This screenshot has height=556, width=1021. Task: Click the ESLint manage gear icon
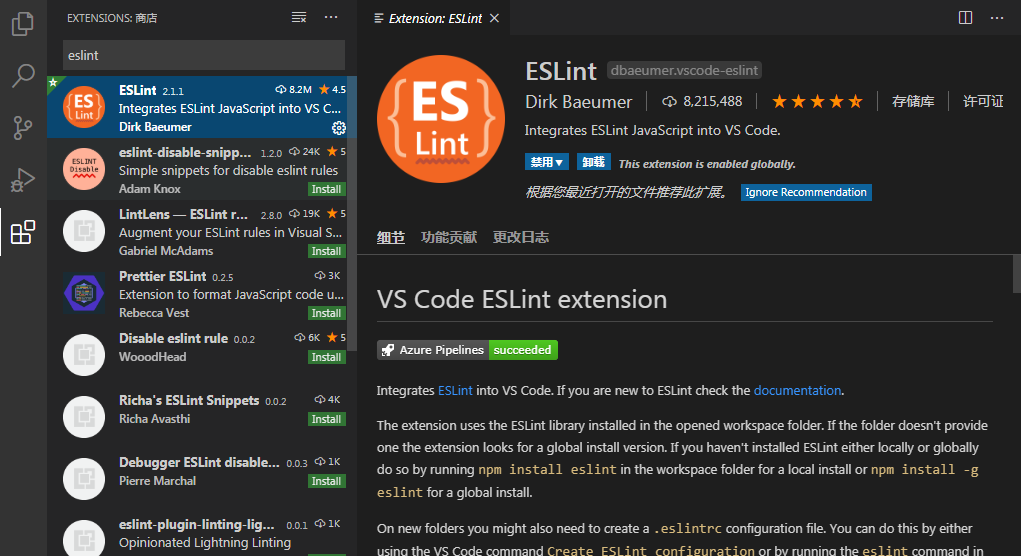pyautogui.click(x=339, y=128)
